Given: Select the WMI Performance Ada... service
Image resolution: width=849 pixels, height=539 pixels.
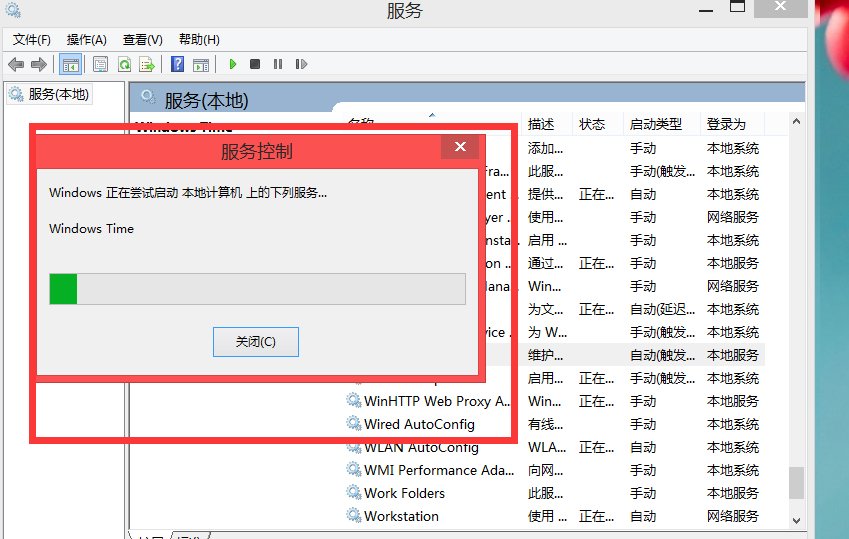Looking at the screenshot, I should [439, 470].
